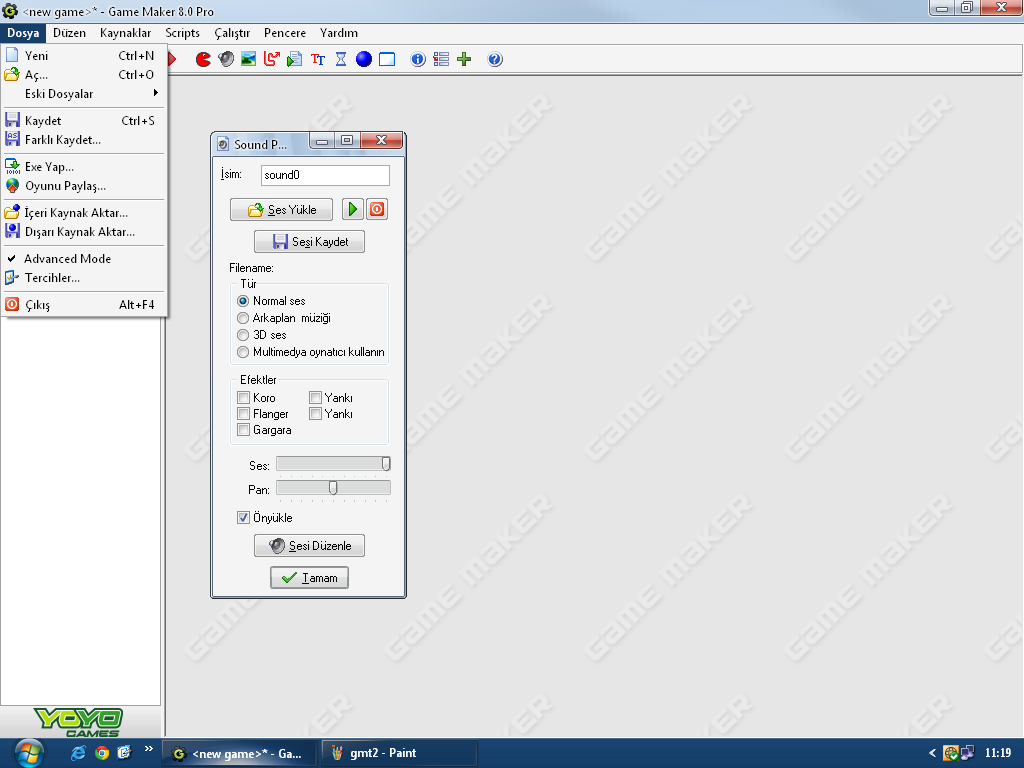This screenshot has height=768, width=1024.
Task: Open global game settings list icon
Action: (x=441, y=59)
